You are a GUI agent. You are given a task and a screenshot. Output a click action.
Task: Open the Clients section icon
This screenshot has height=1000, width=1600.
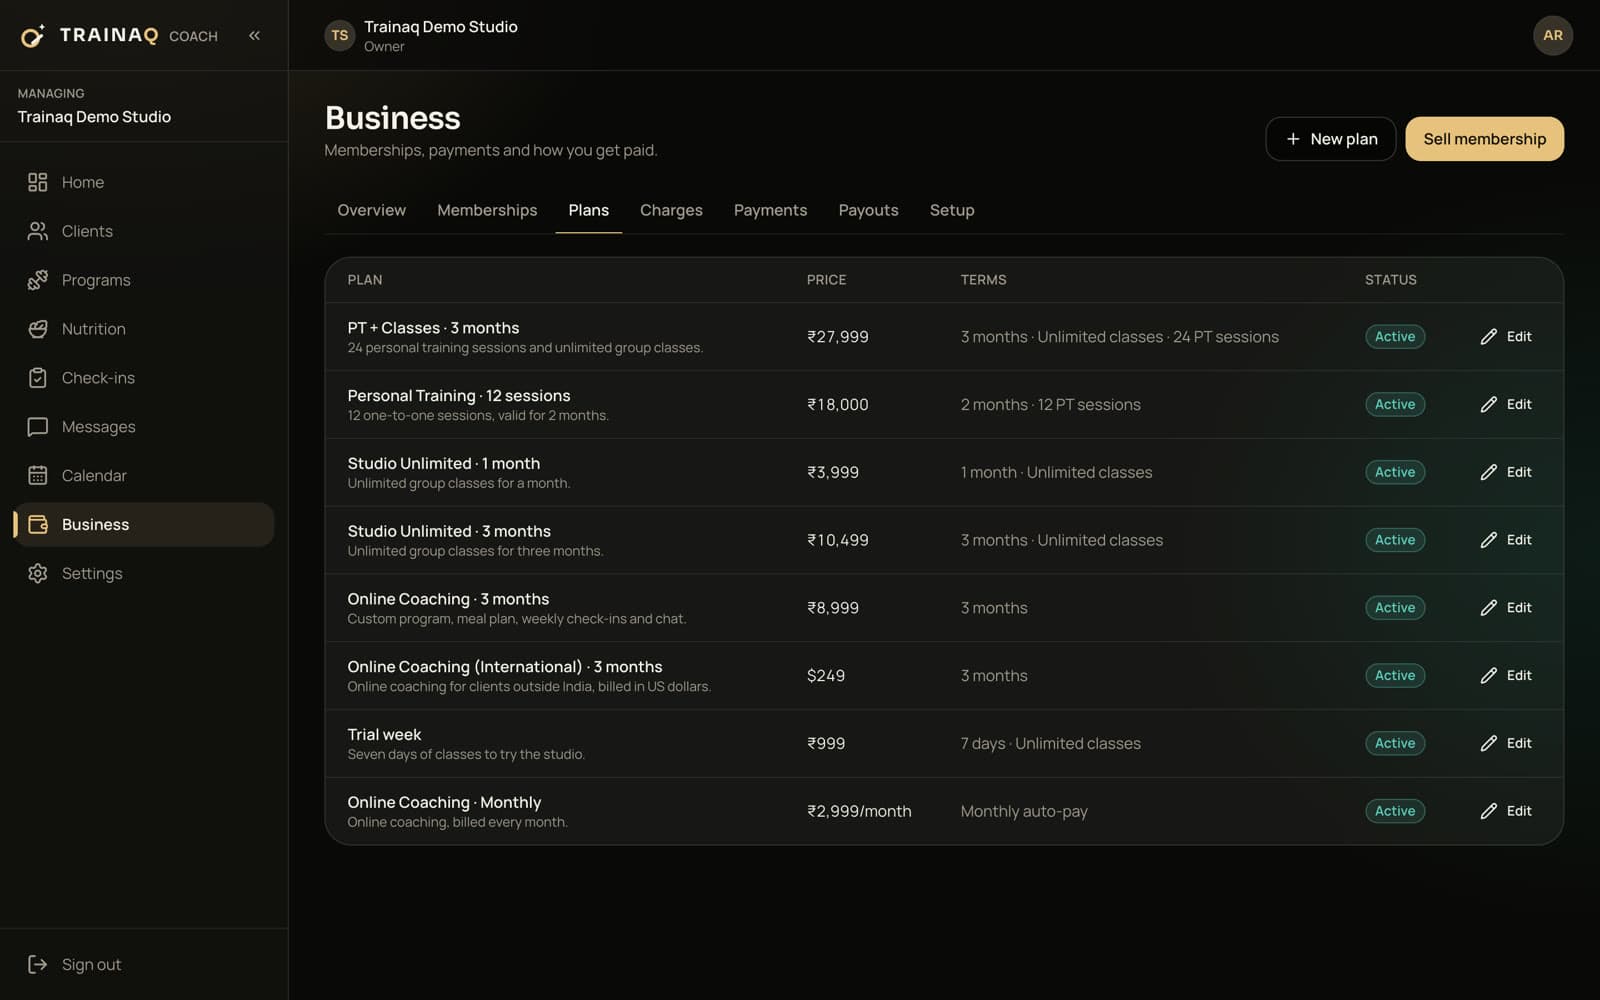[38, 231]
